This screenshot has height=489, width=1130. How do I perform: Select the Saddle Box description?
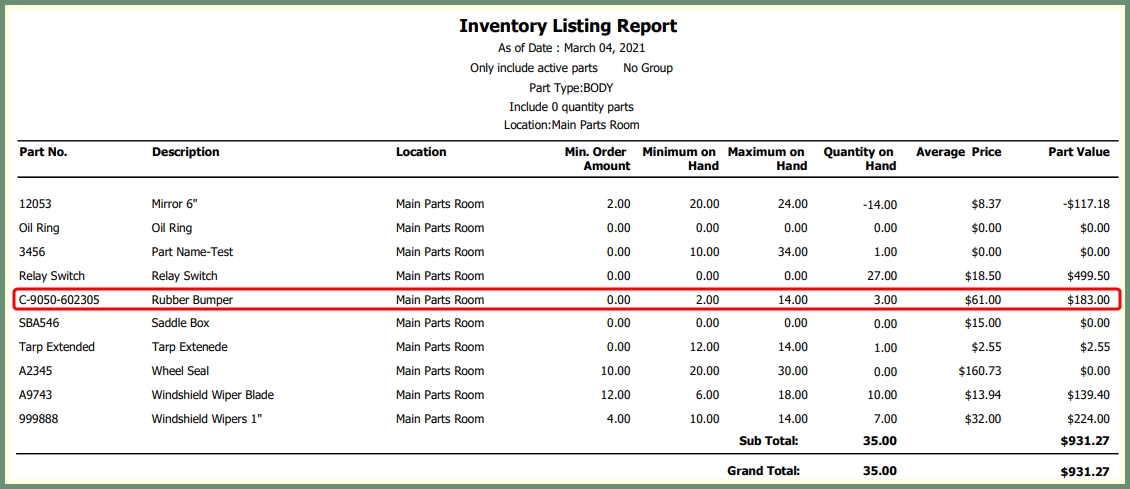pos(181,323)
